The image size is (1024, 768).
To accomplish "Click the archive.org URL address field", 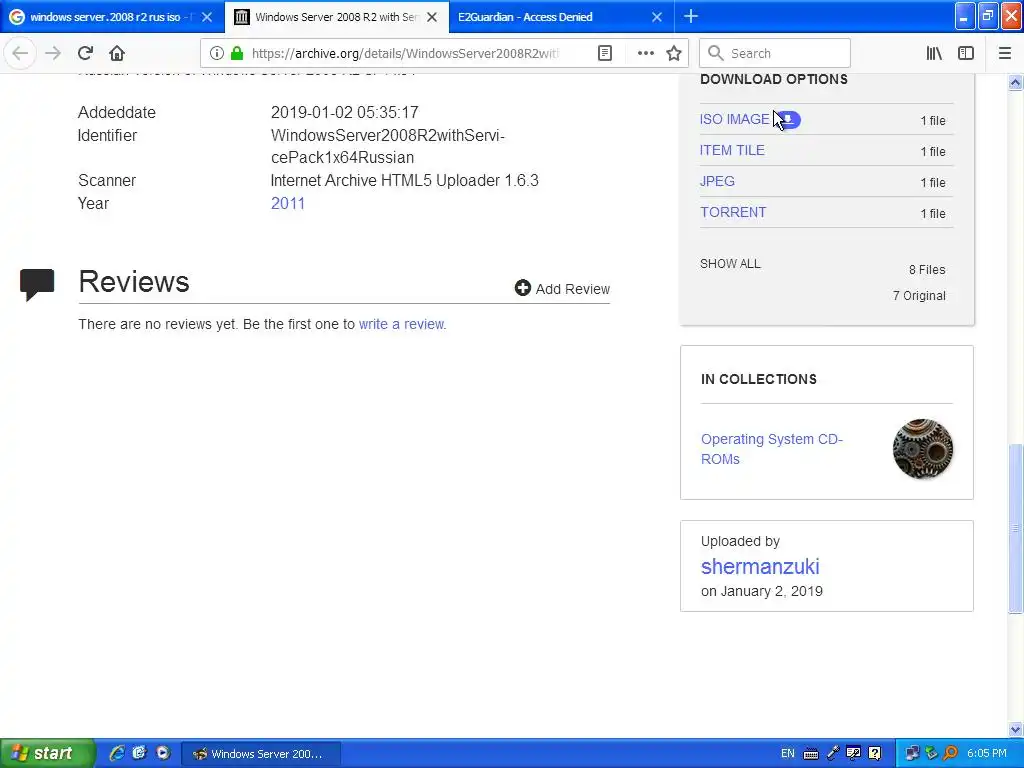I will (405, 53).
